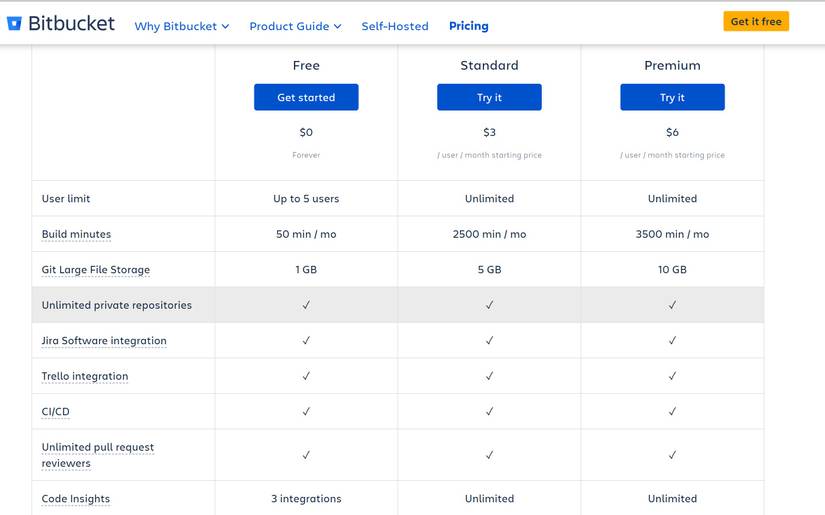Click Standard checkmark in Jira Software row
Image resolution: width=825 pixels, height=515 pixels.
click(489, 341)
